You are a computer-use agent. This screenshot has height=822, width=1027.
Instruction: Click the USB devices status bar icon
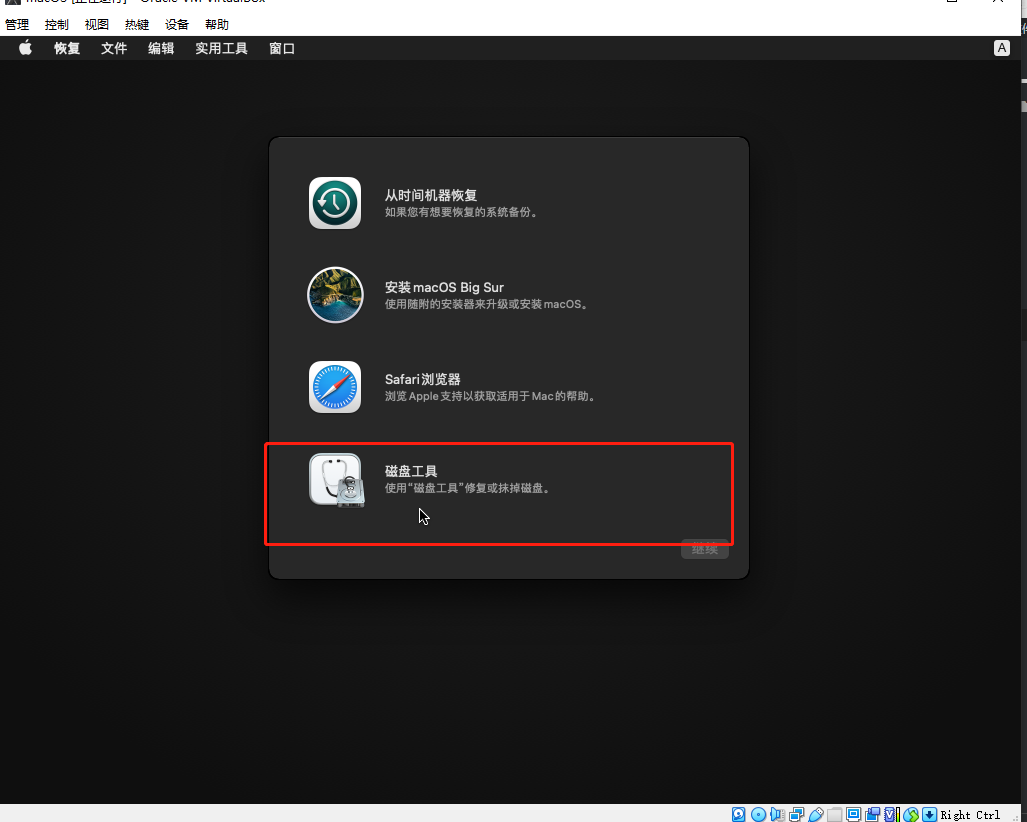pyautogui.click(x=816, y=814)
